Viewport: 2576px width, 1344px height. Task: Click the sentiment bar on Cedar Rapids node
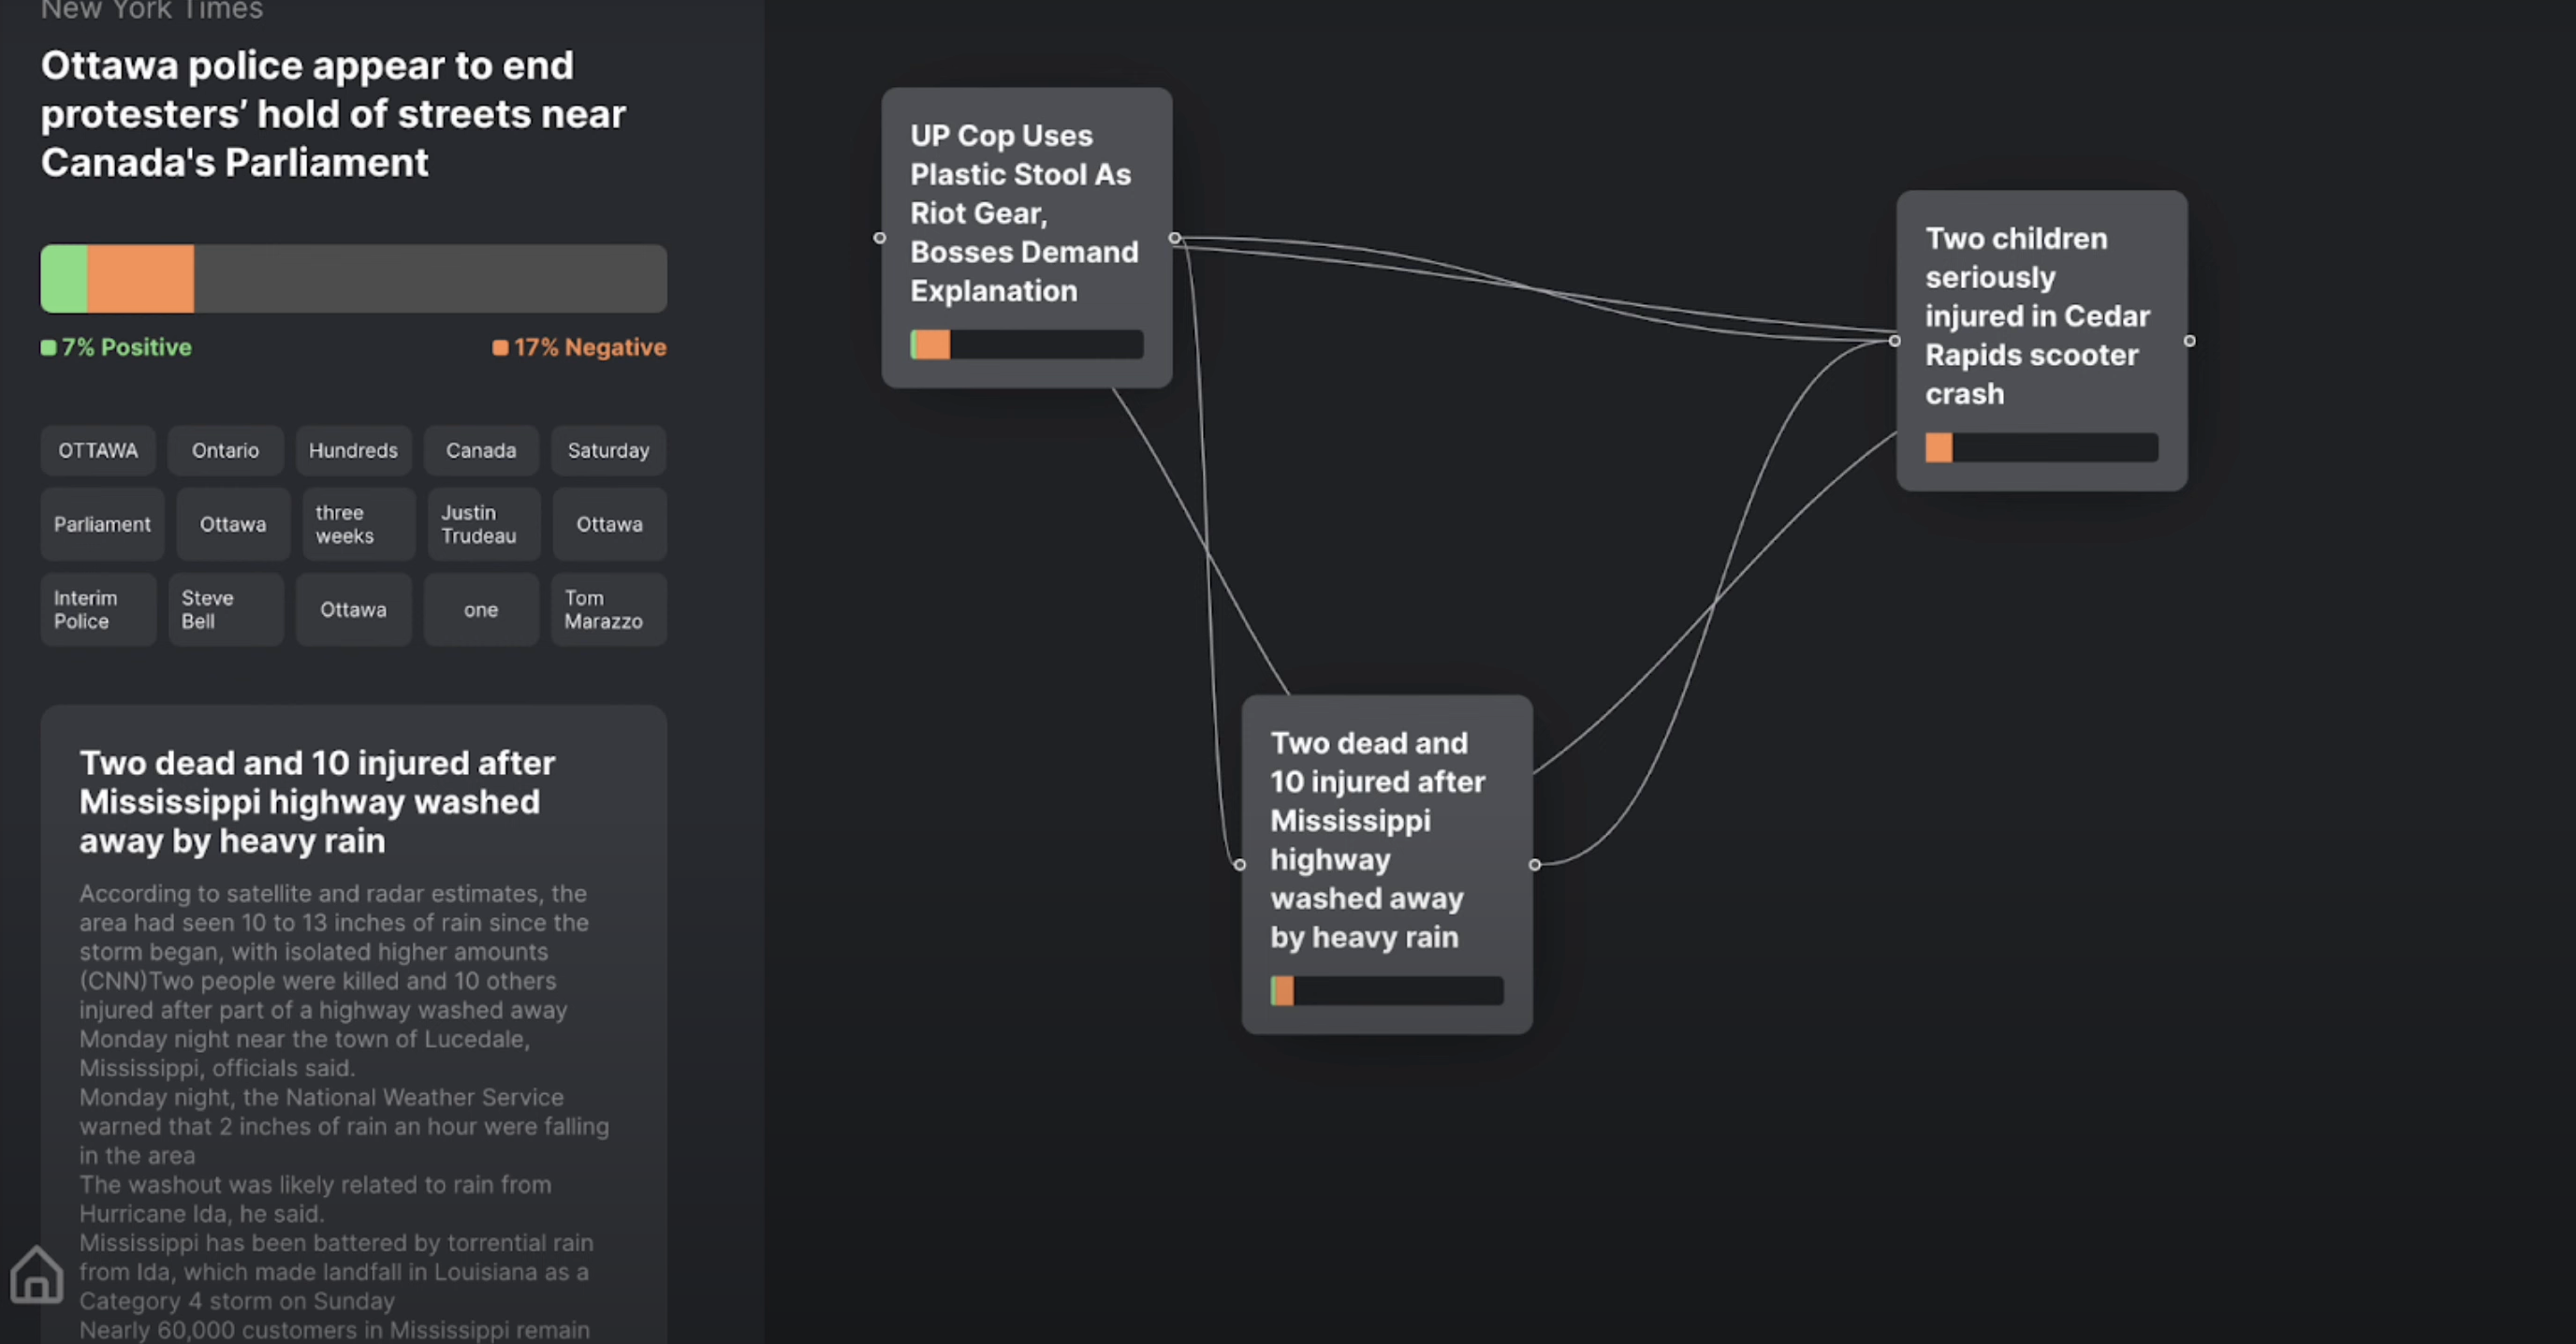tap(2041, 447)
